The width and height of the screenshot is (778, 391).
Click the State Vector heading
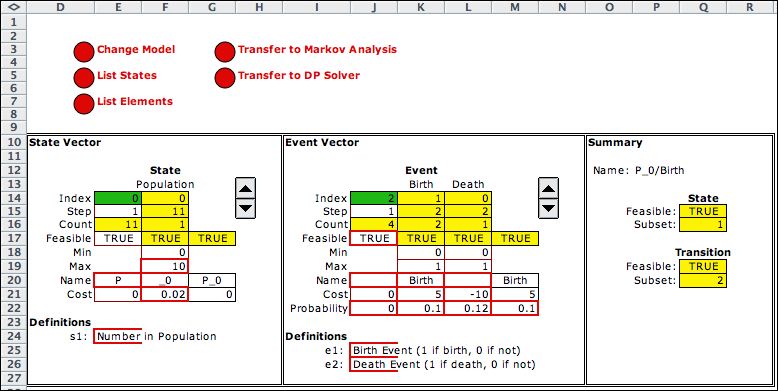point(65,142)
